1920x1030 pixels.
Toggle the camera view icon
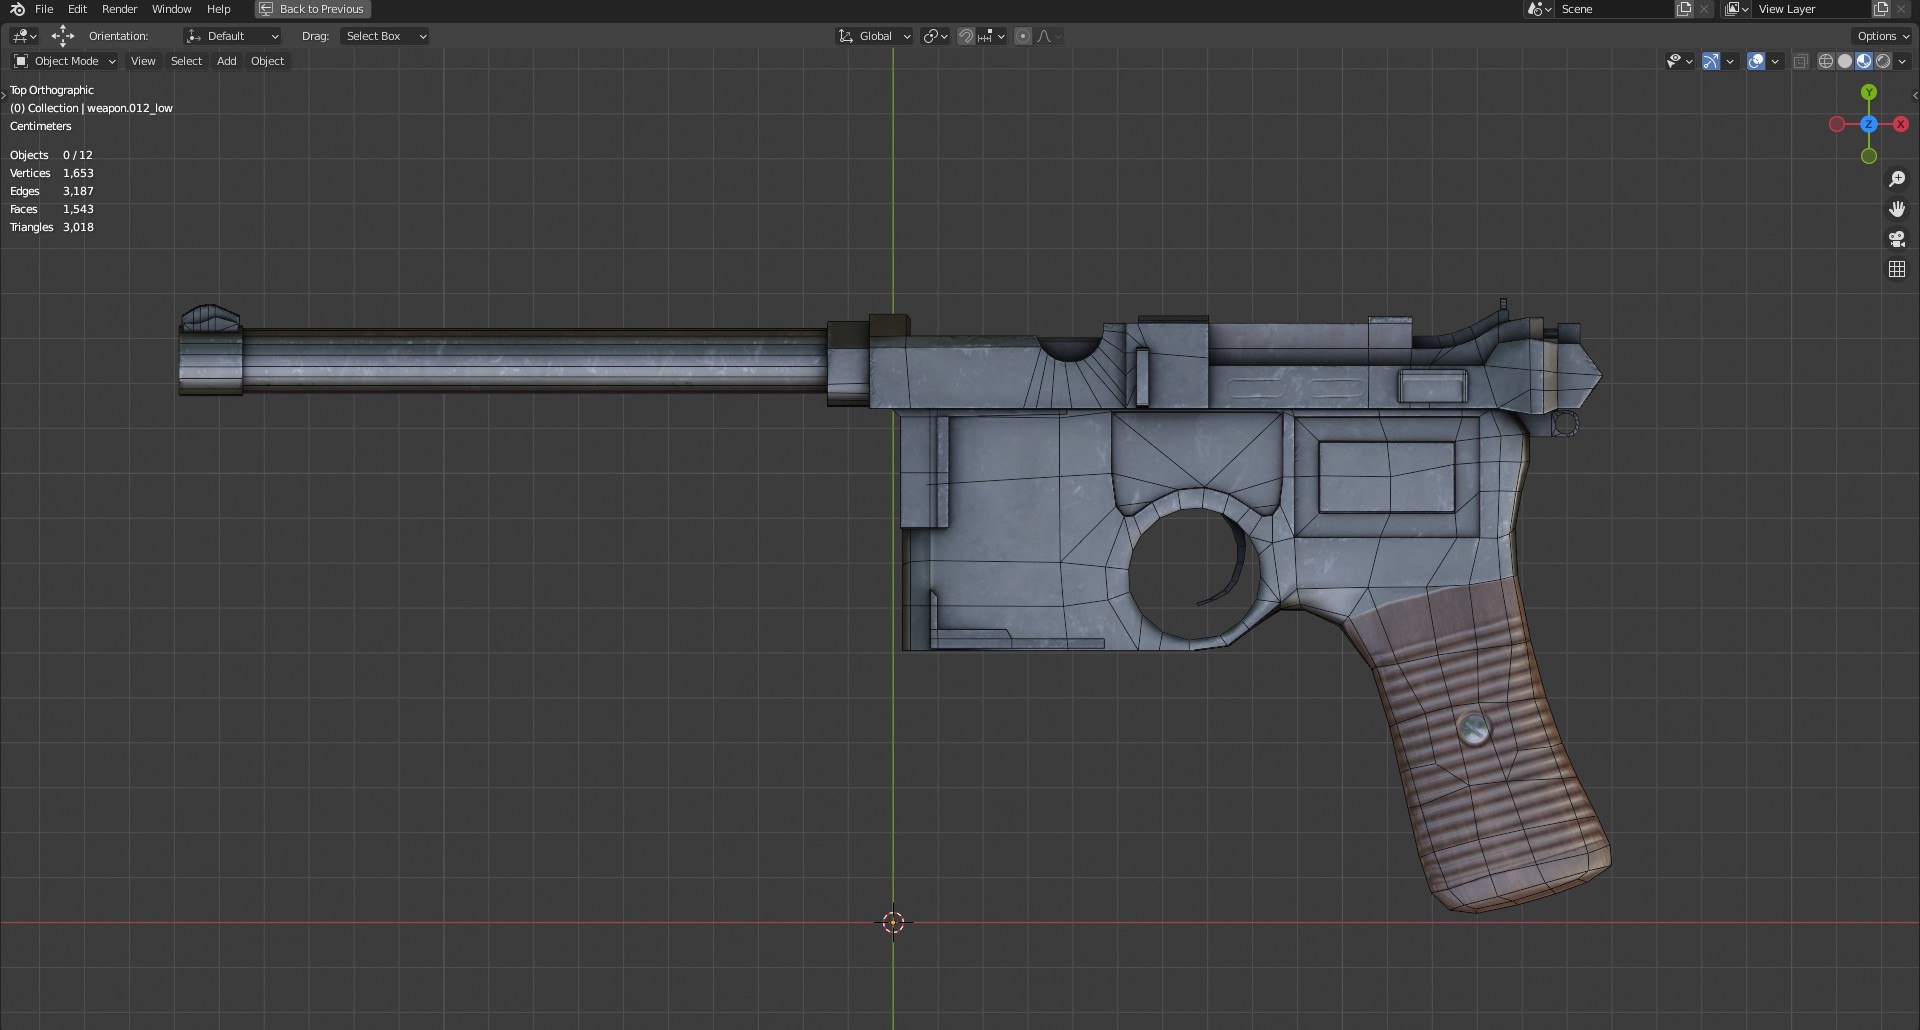[x=1897, y=239]
